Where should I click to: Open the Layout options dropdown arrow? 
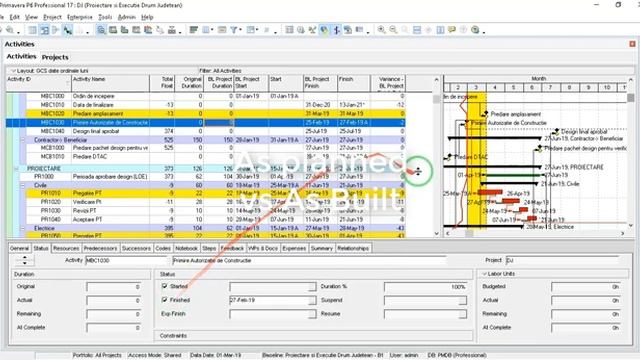pos(13,71)
